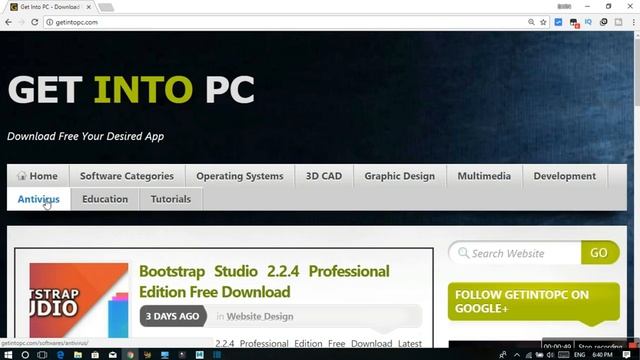
Task: Click the IQ extension icon
Action: [588, 22]
